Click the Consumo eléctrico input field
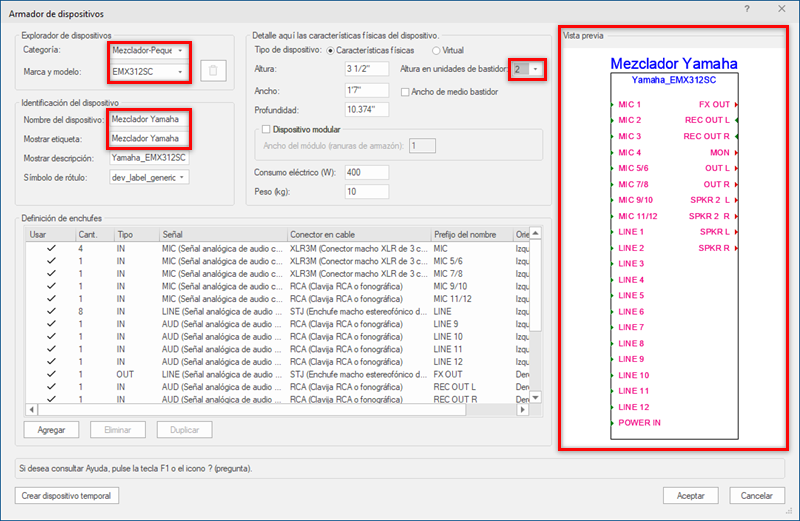Viewport: 800px width, 521px height. click(367, 172)
